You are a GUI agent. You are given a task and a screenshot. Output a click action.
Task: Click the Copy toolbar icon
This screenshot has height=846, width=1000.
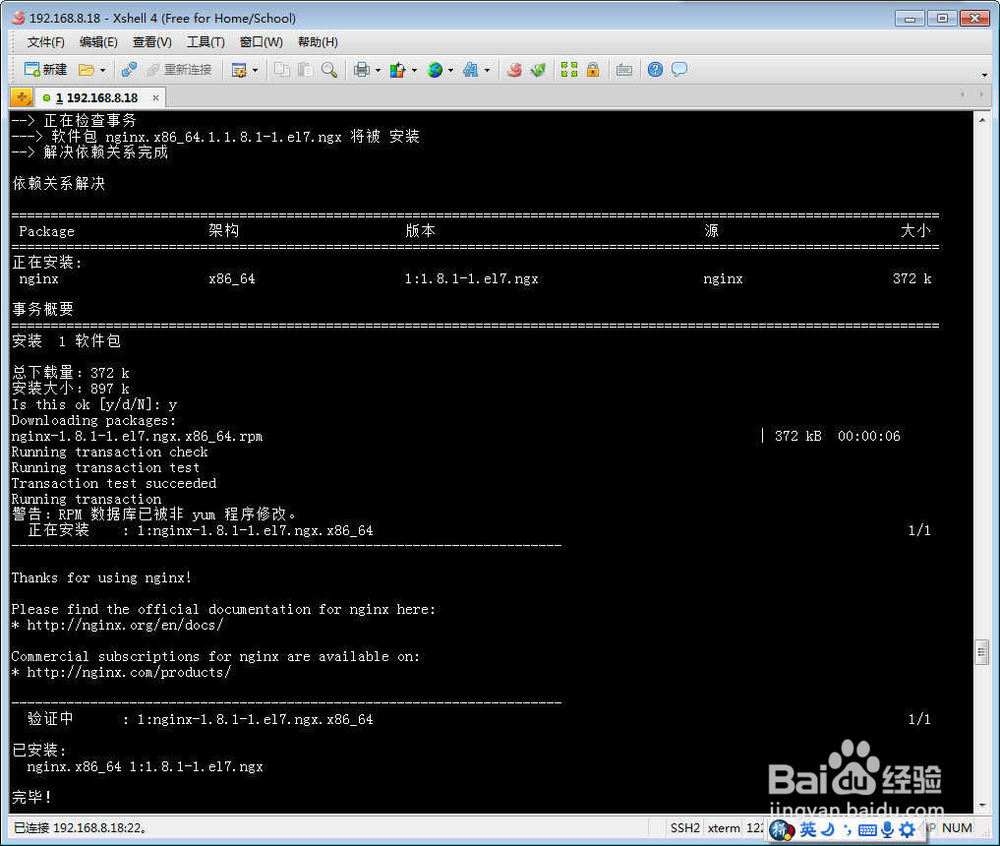(x=281, y=69)
